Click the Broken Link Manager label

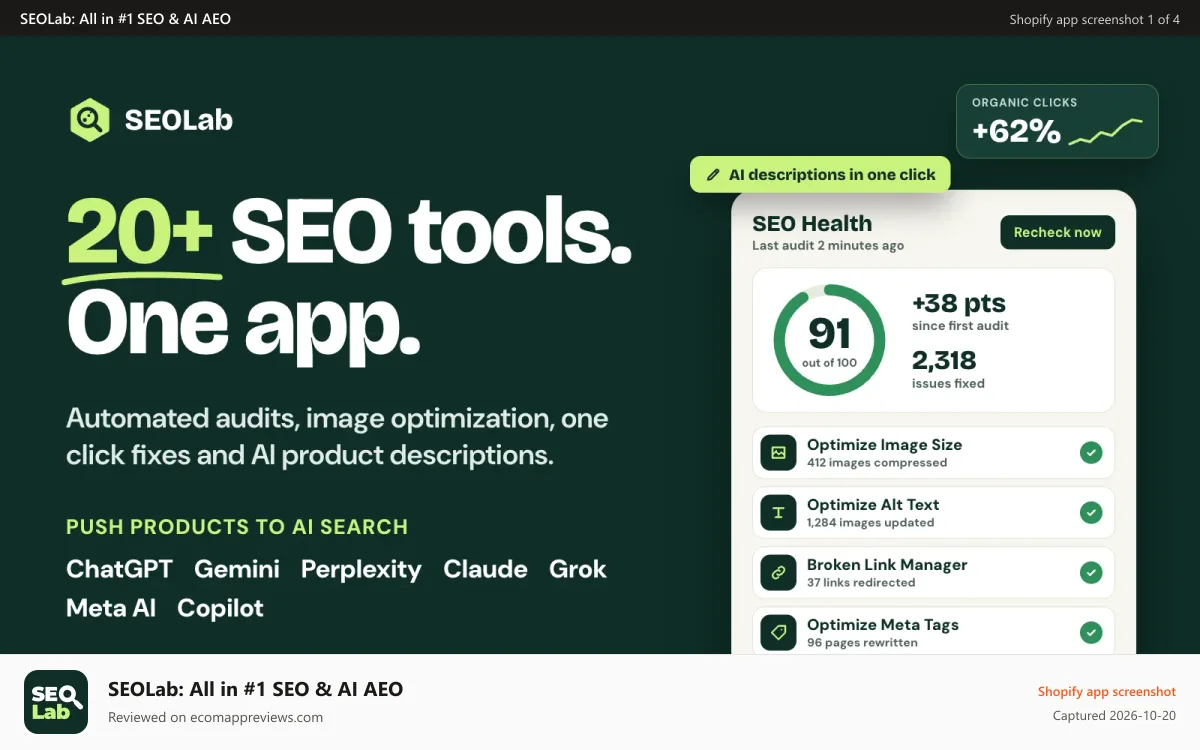(887, 565)
